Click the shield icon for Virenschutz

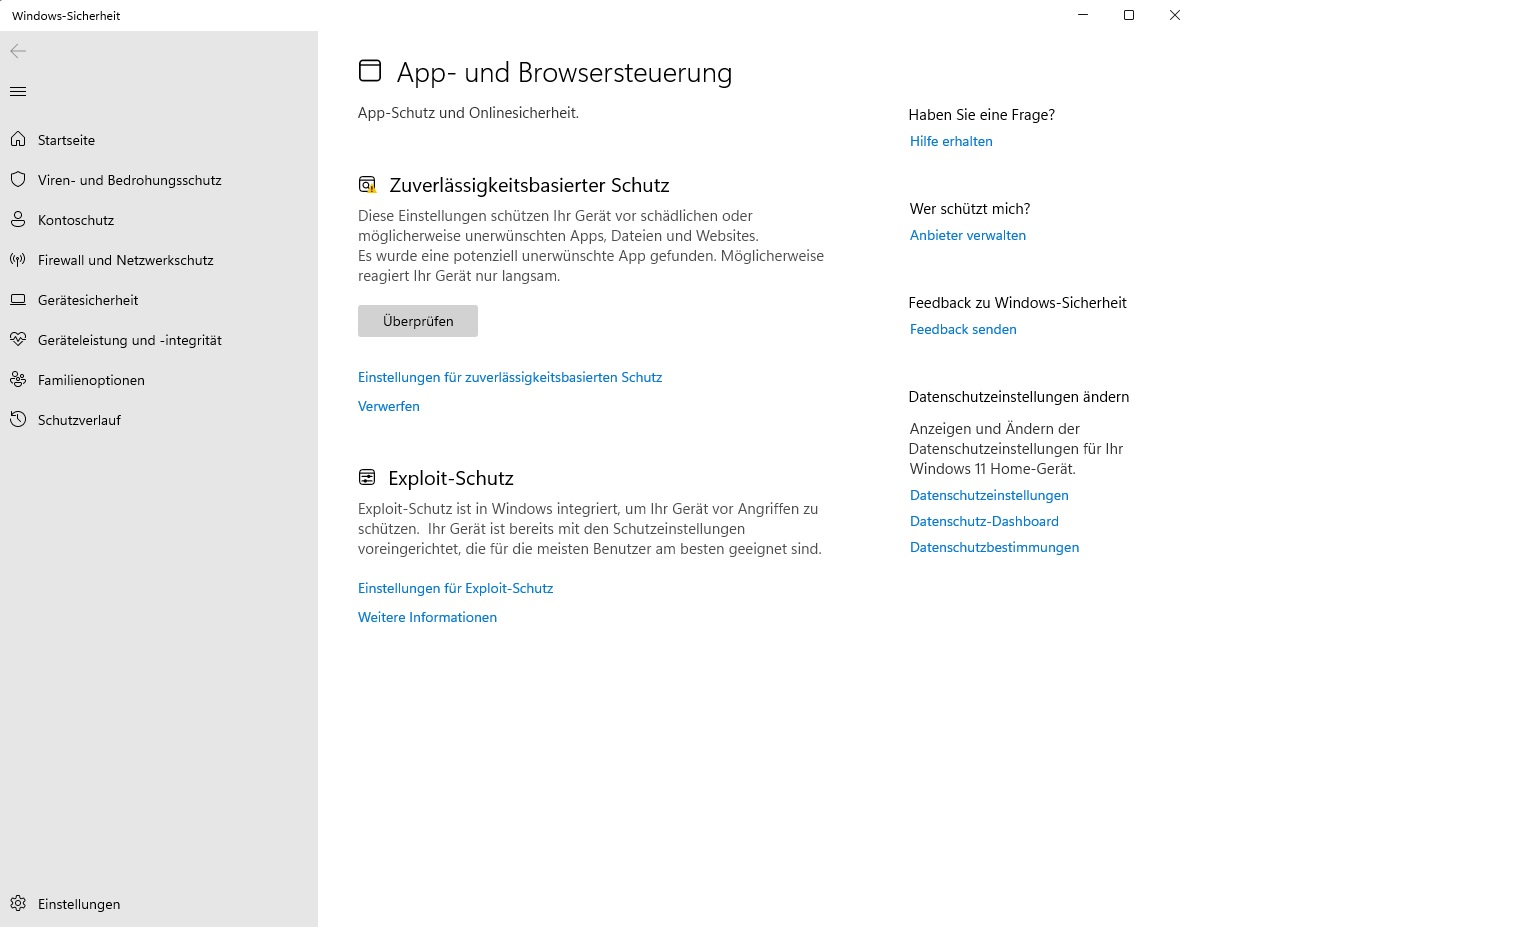coord(18,179)
